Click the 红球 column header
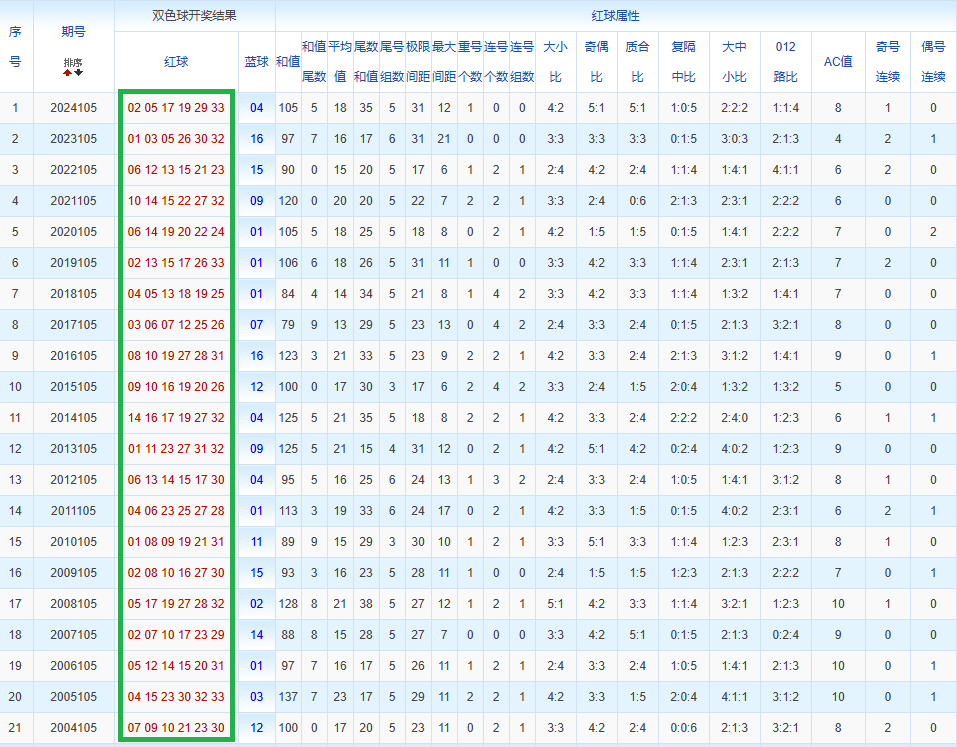957x747 pixels. pos(176,62)
